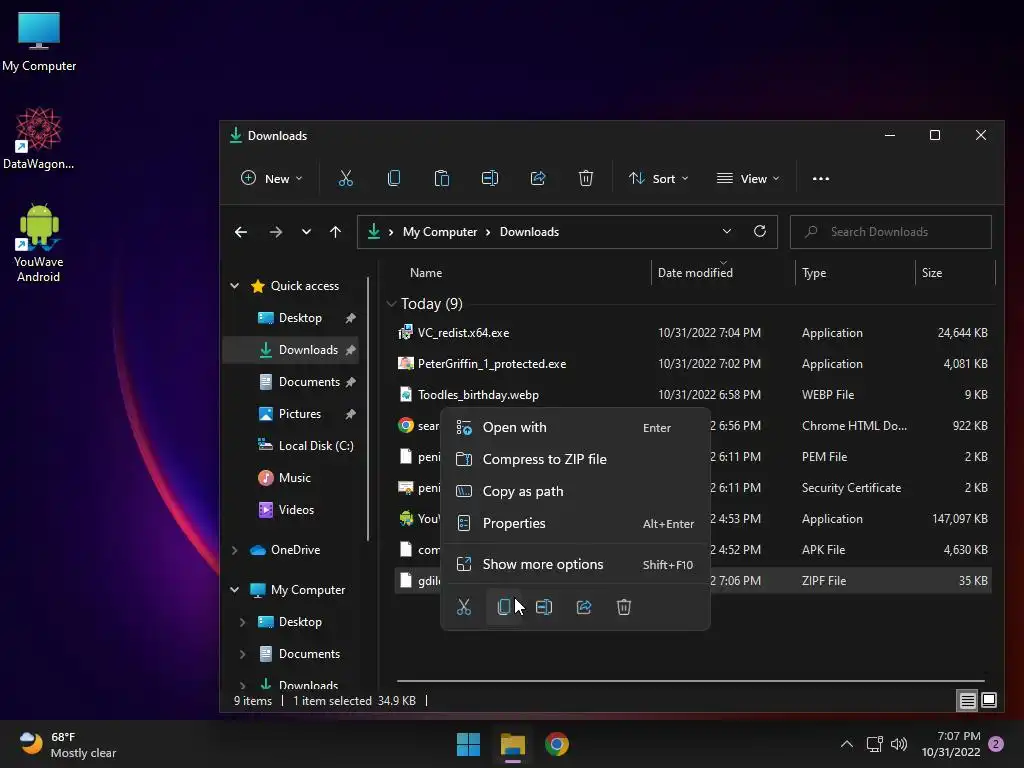
Task: Choose Open with from context menu
Action: [x=575, y=427]
